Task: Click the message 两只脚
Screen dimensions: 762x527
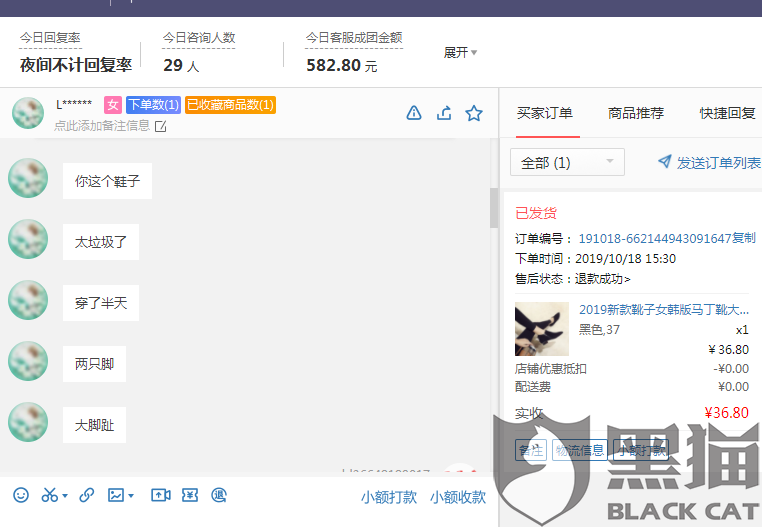Action: pos(94,364)
